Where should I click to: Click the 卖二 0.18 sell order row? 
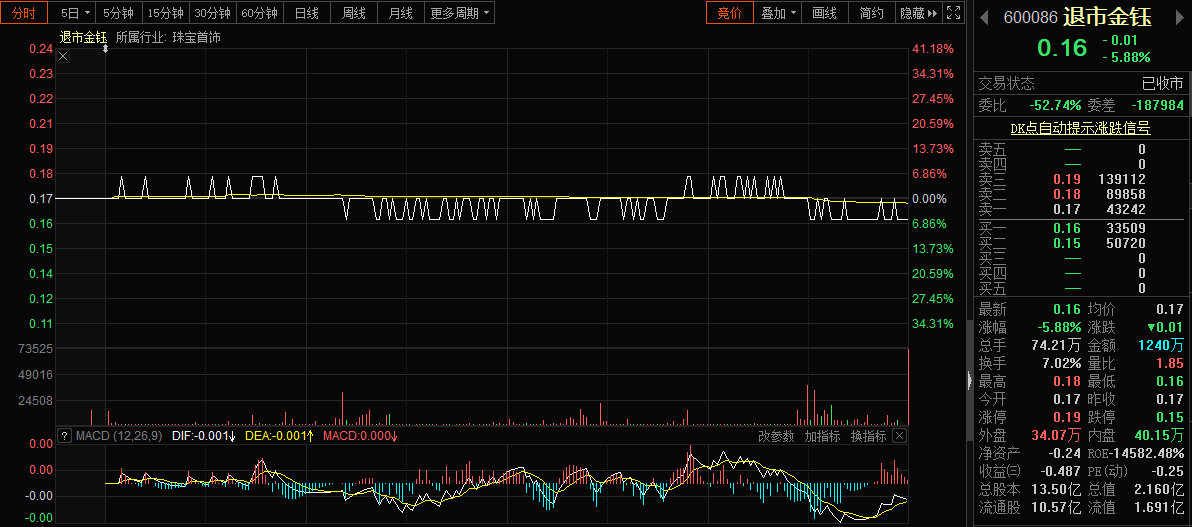[1080, 193]
